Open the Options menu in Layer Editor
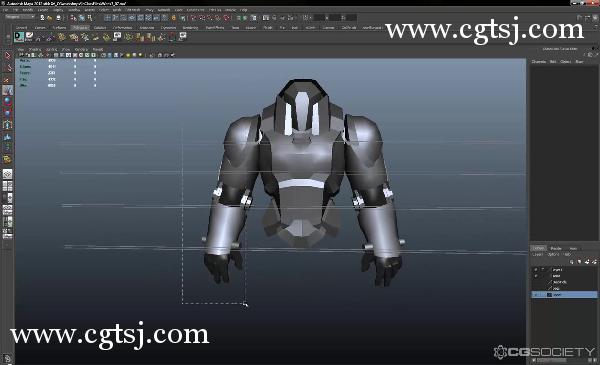Image resolution: width=600 pixels, height=365 pixels. coord(553,254)
